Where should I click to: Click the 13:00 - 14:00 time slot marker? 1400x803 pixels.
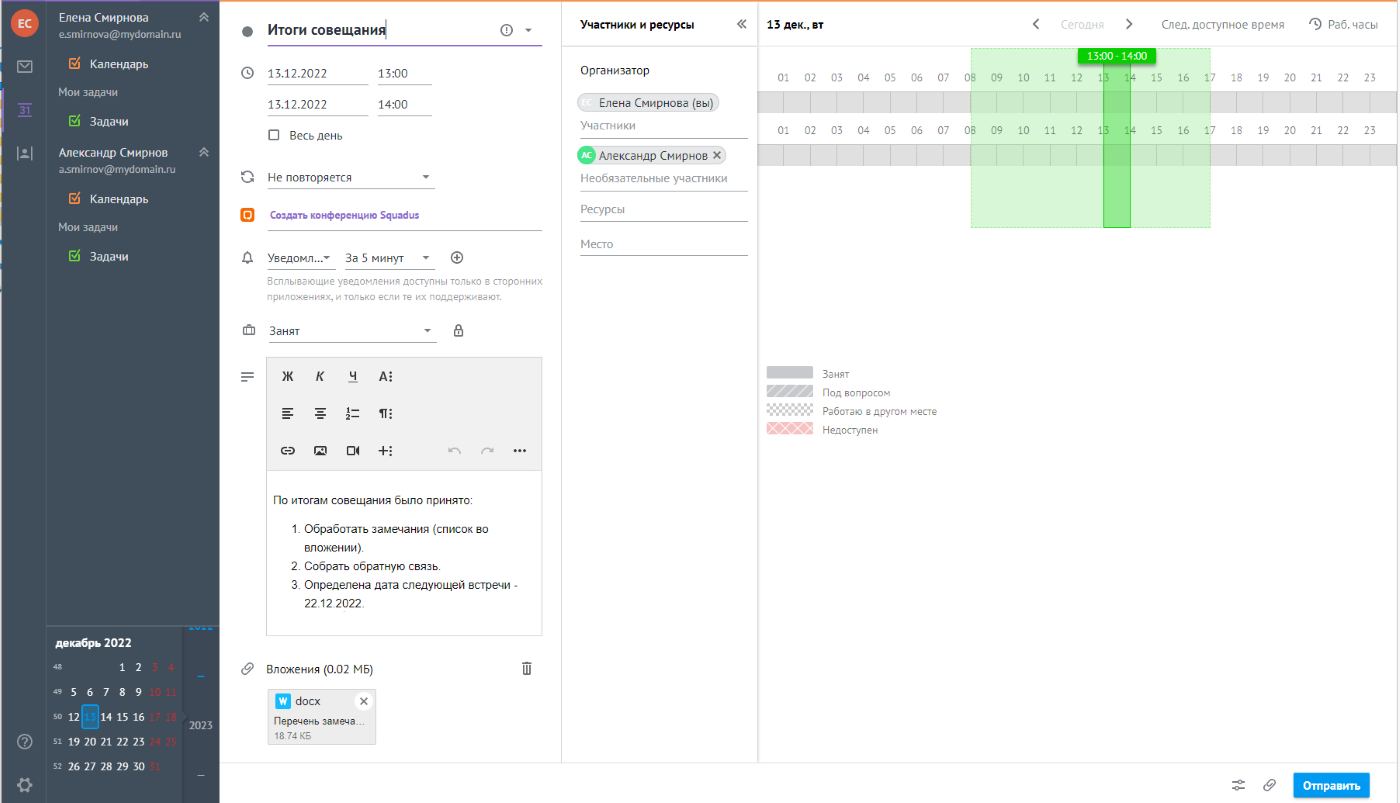click(x=1117, y=56)
